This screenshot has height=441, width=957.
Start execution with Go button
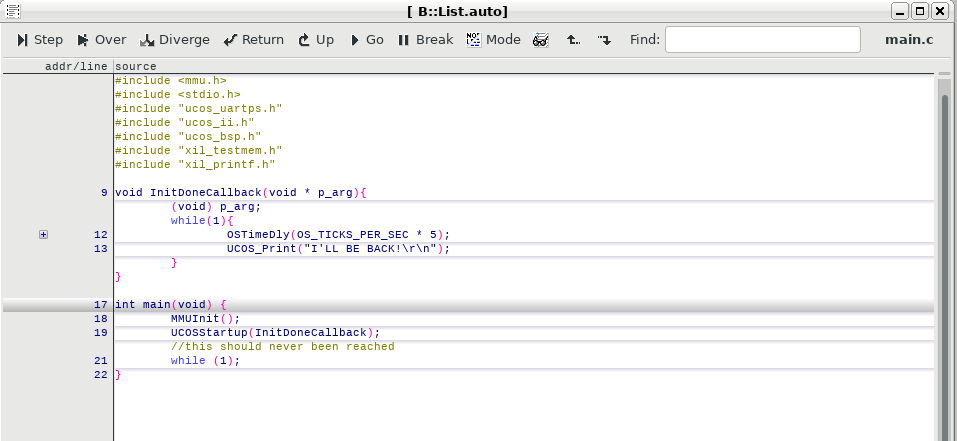point(366,40)
